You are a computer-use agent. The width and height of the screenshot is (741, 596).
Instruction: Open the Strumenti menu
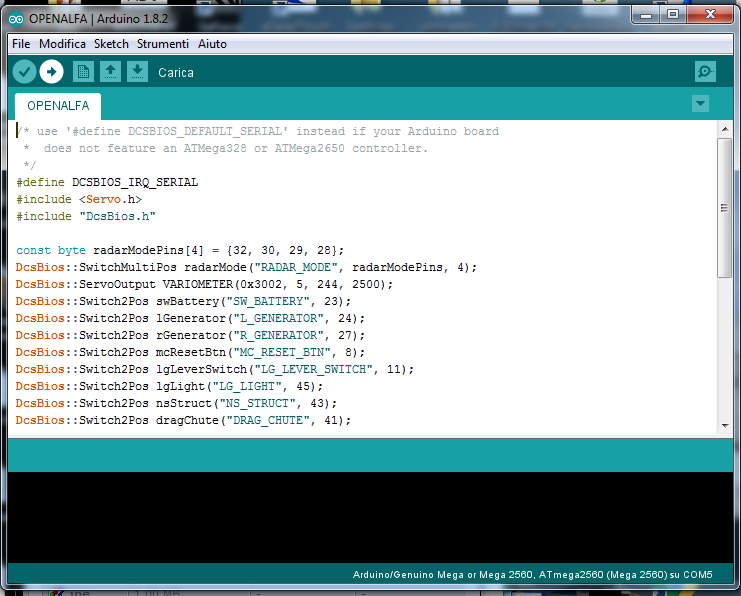coord(163,44)
